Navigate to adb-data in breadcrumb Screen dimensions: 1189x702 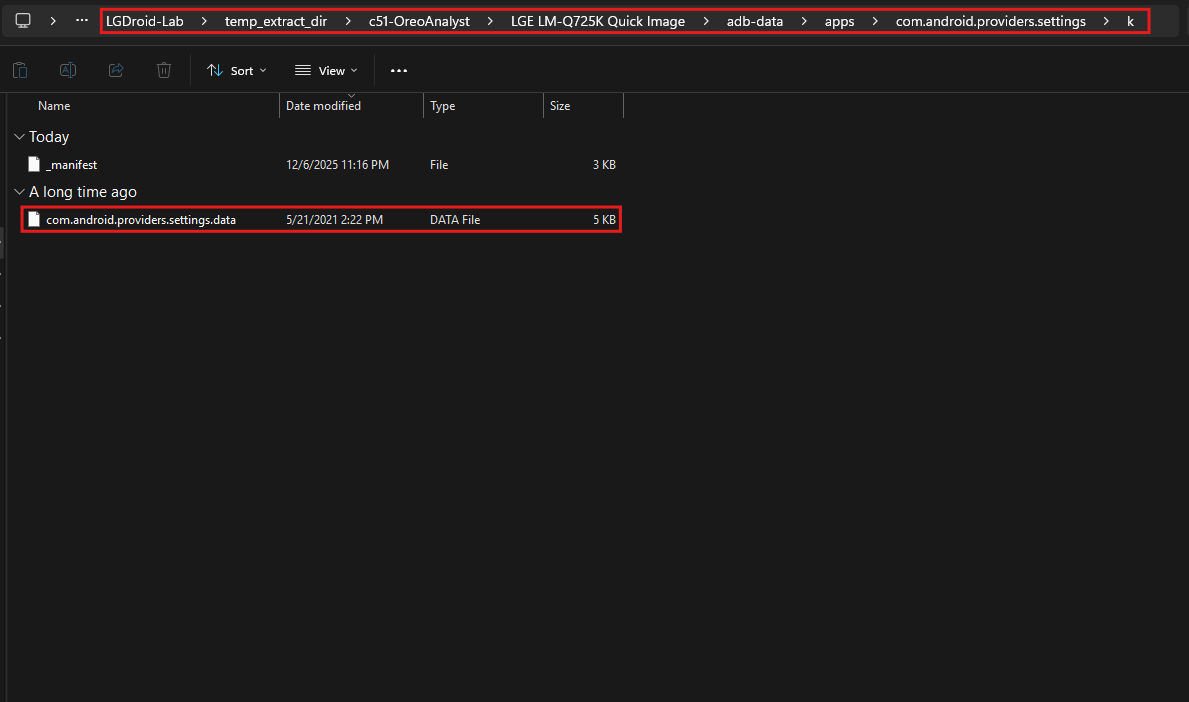pos(754,21)
